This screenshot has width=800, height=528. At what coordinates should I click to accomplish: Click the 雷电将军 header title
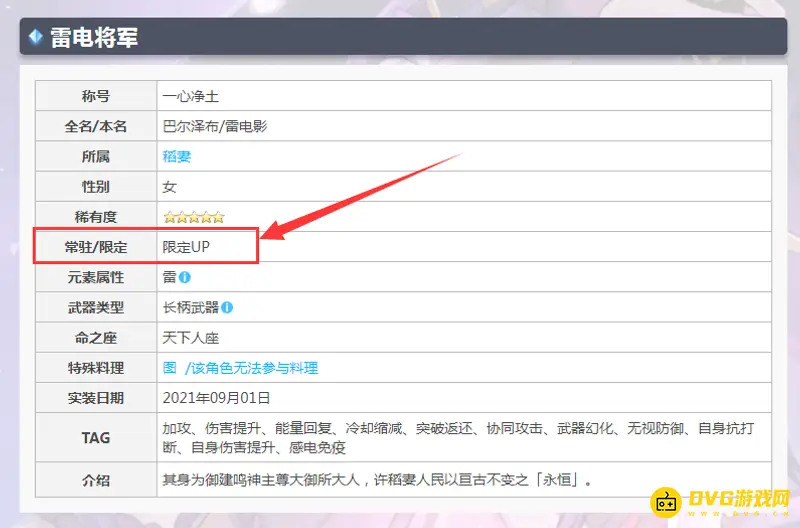pos(94,38)
